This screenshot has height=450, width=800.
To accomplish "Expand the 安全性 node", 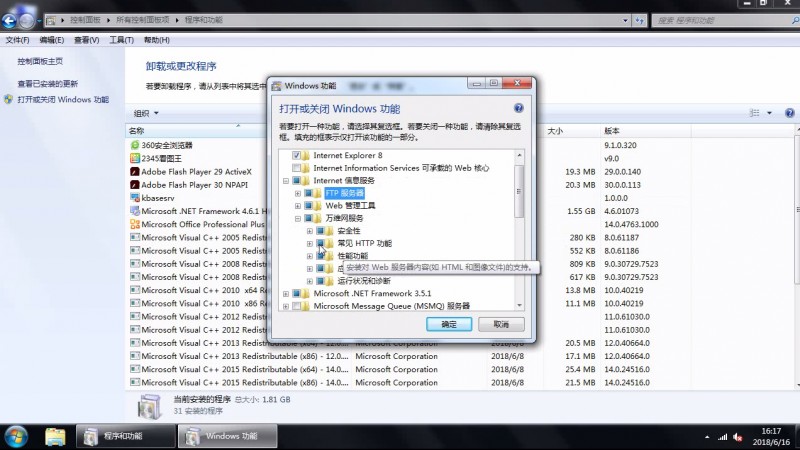I will (310, 231).
